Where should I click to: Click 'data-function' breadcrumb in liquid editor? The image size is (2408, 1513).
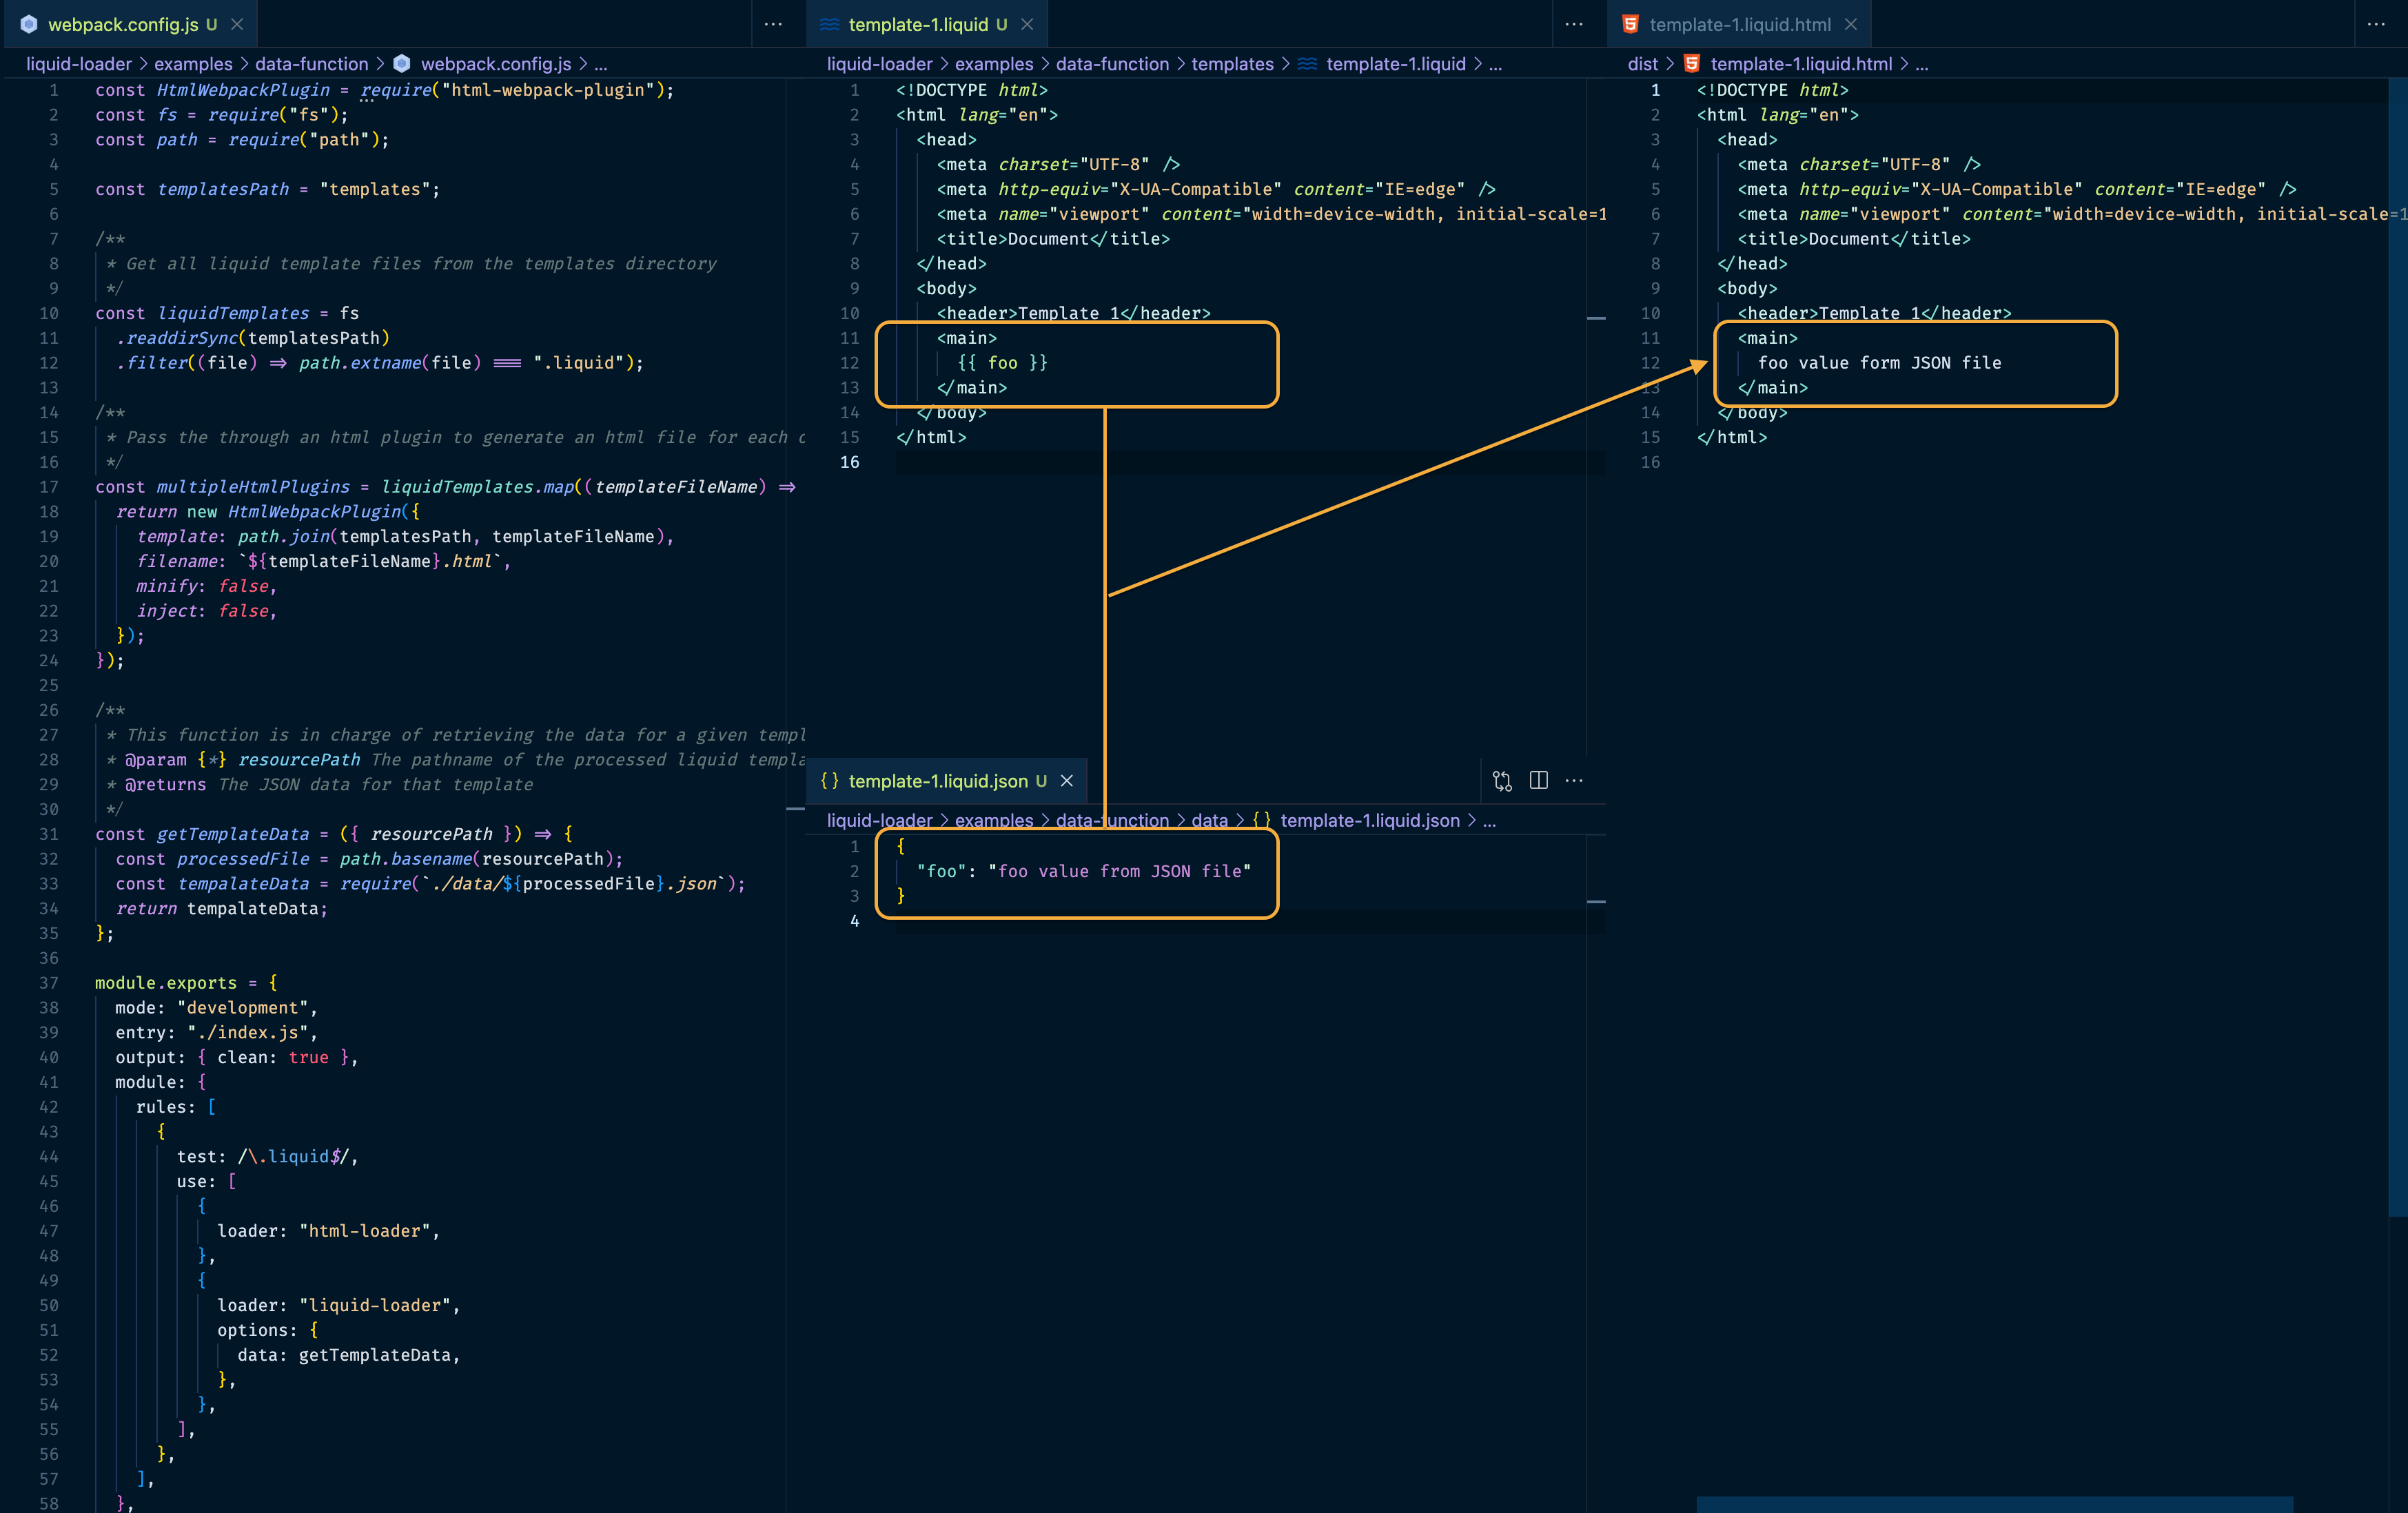tap(1112, 64)
